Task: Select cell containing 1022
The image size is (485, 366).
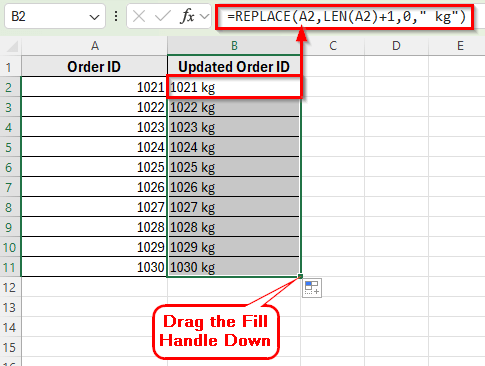Action: pyautogui.click(x=94, y=107)
